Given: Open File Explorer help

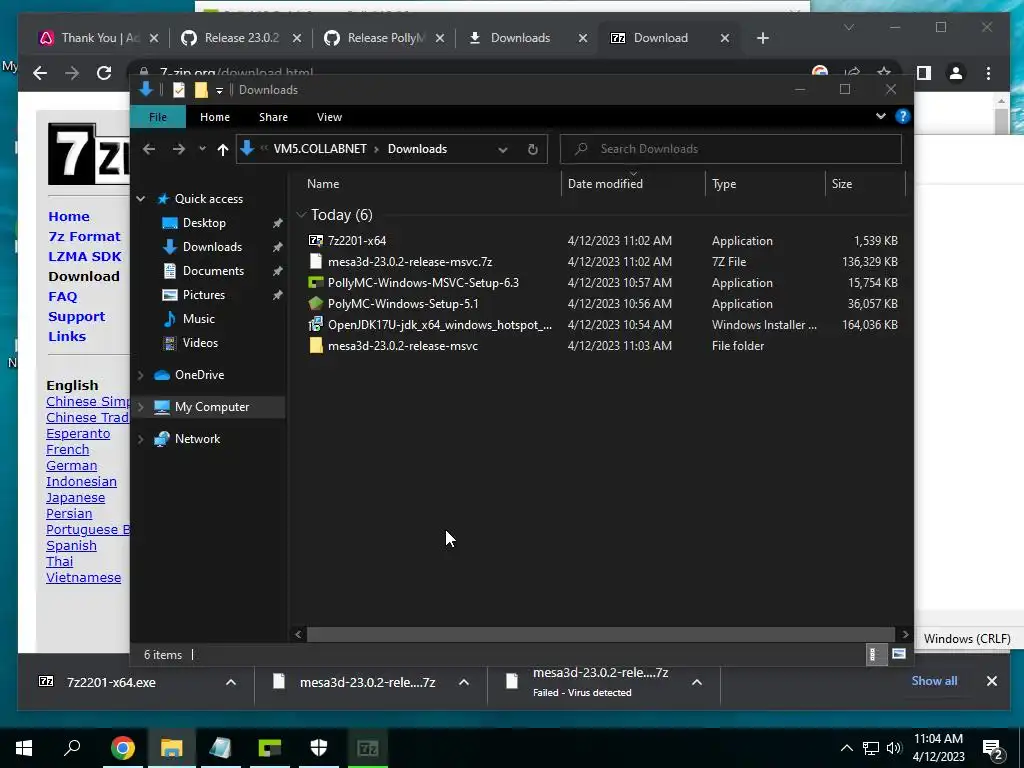Looking at the screenshot, I should (903, 116).
